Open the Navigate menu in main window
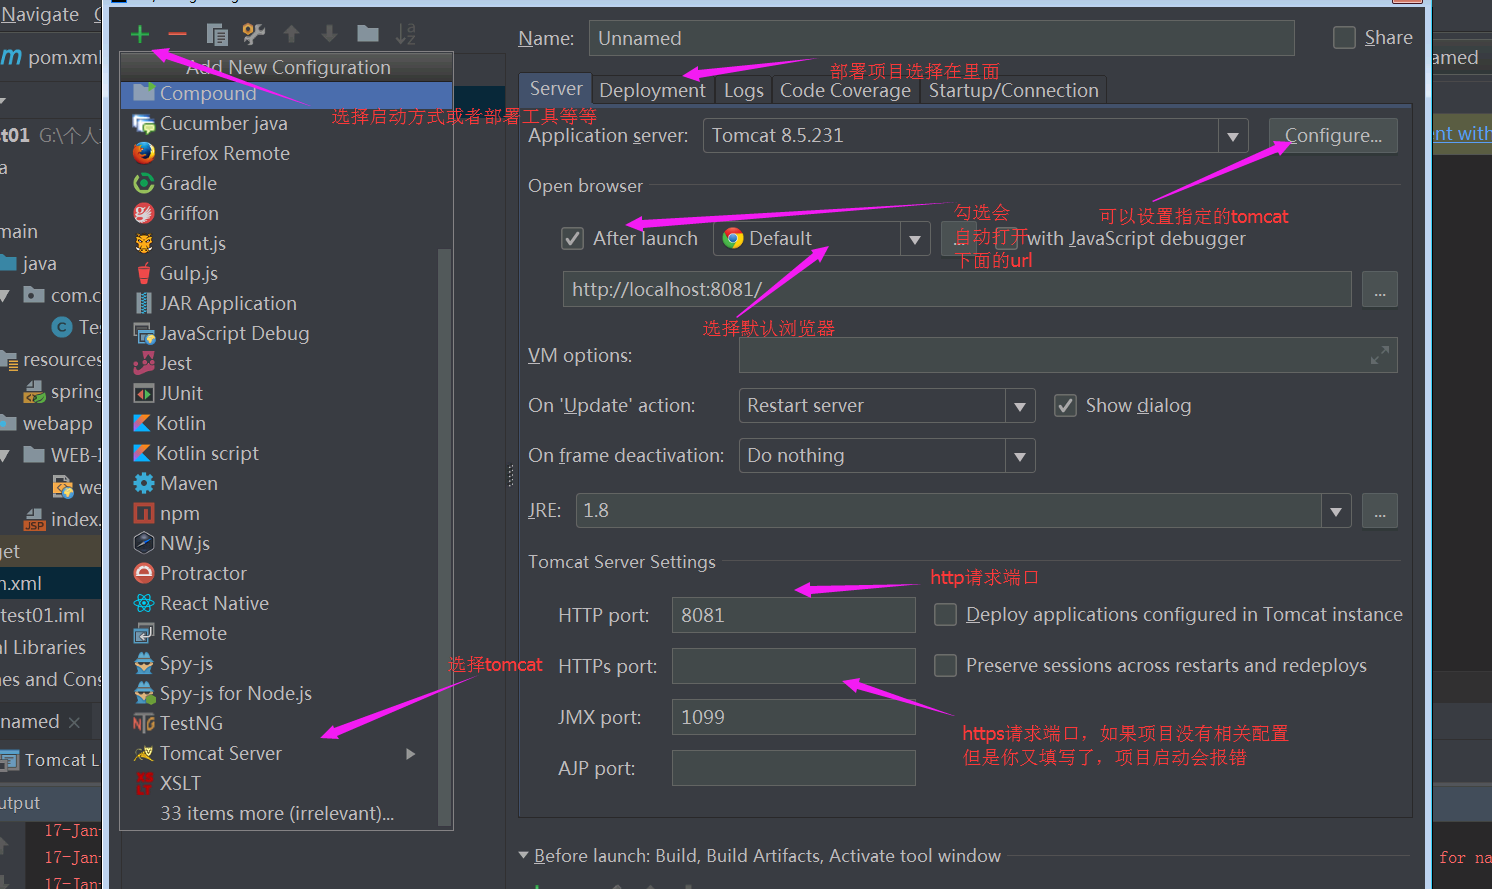Image resolution: width=1492 pixels, height=889 pixels. tap(40, 14)
